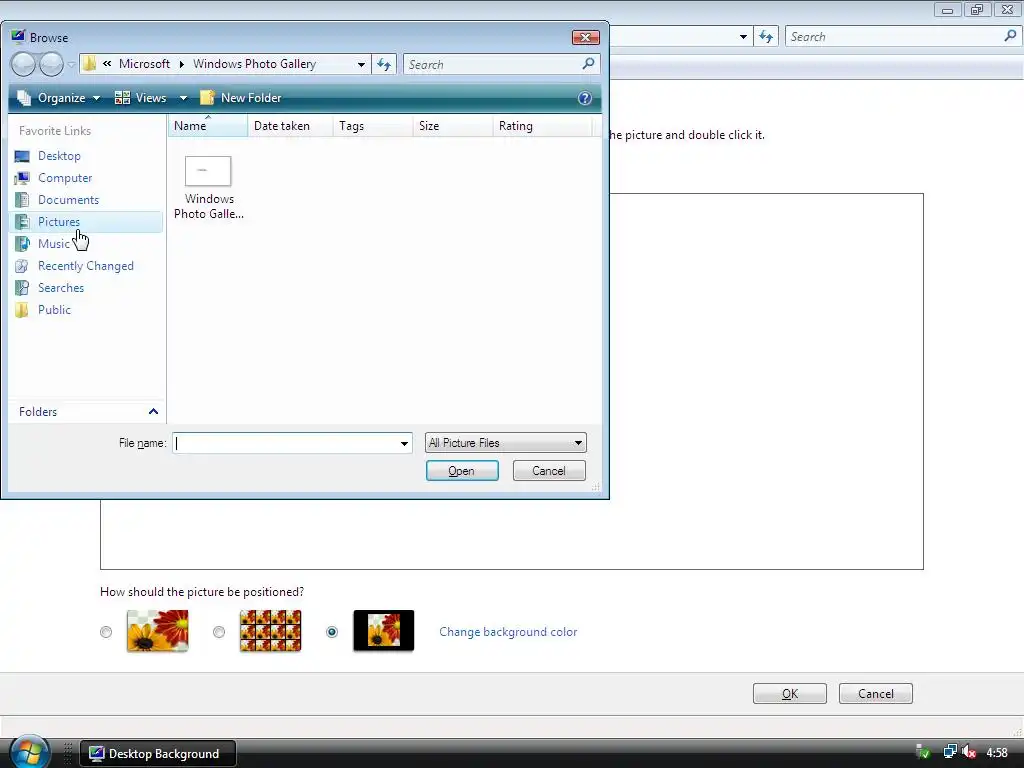Create a New Folder
The image size is (1024, 768).
click(241, 98)
